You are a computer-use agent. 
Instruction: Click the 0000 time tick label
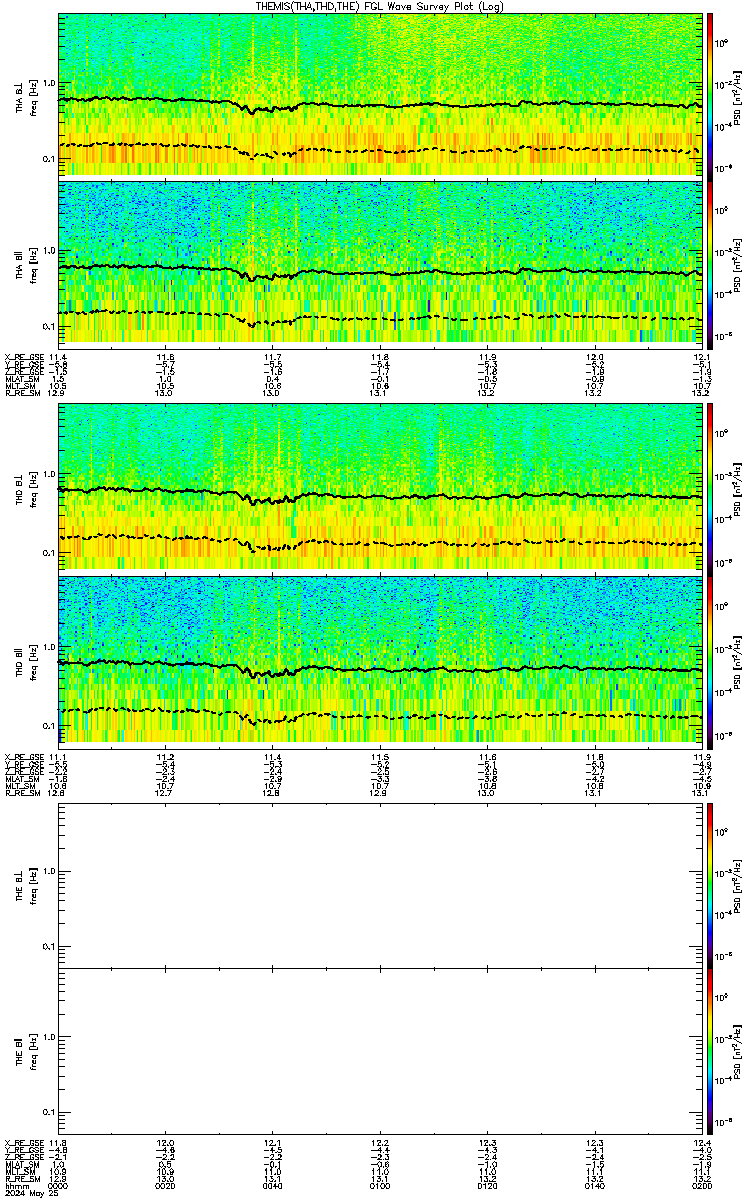coord(59,1186)
